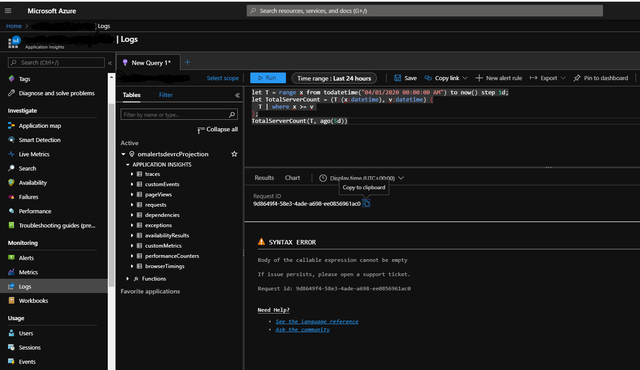Select the performanceCounters table
Screen dimensions: 640x370
(x=172, y=256)
